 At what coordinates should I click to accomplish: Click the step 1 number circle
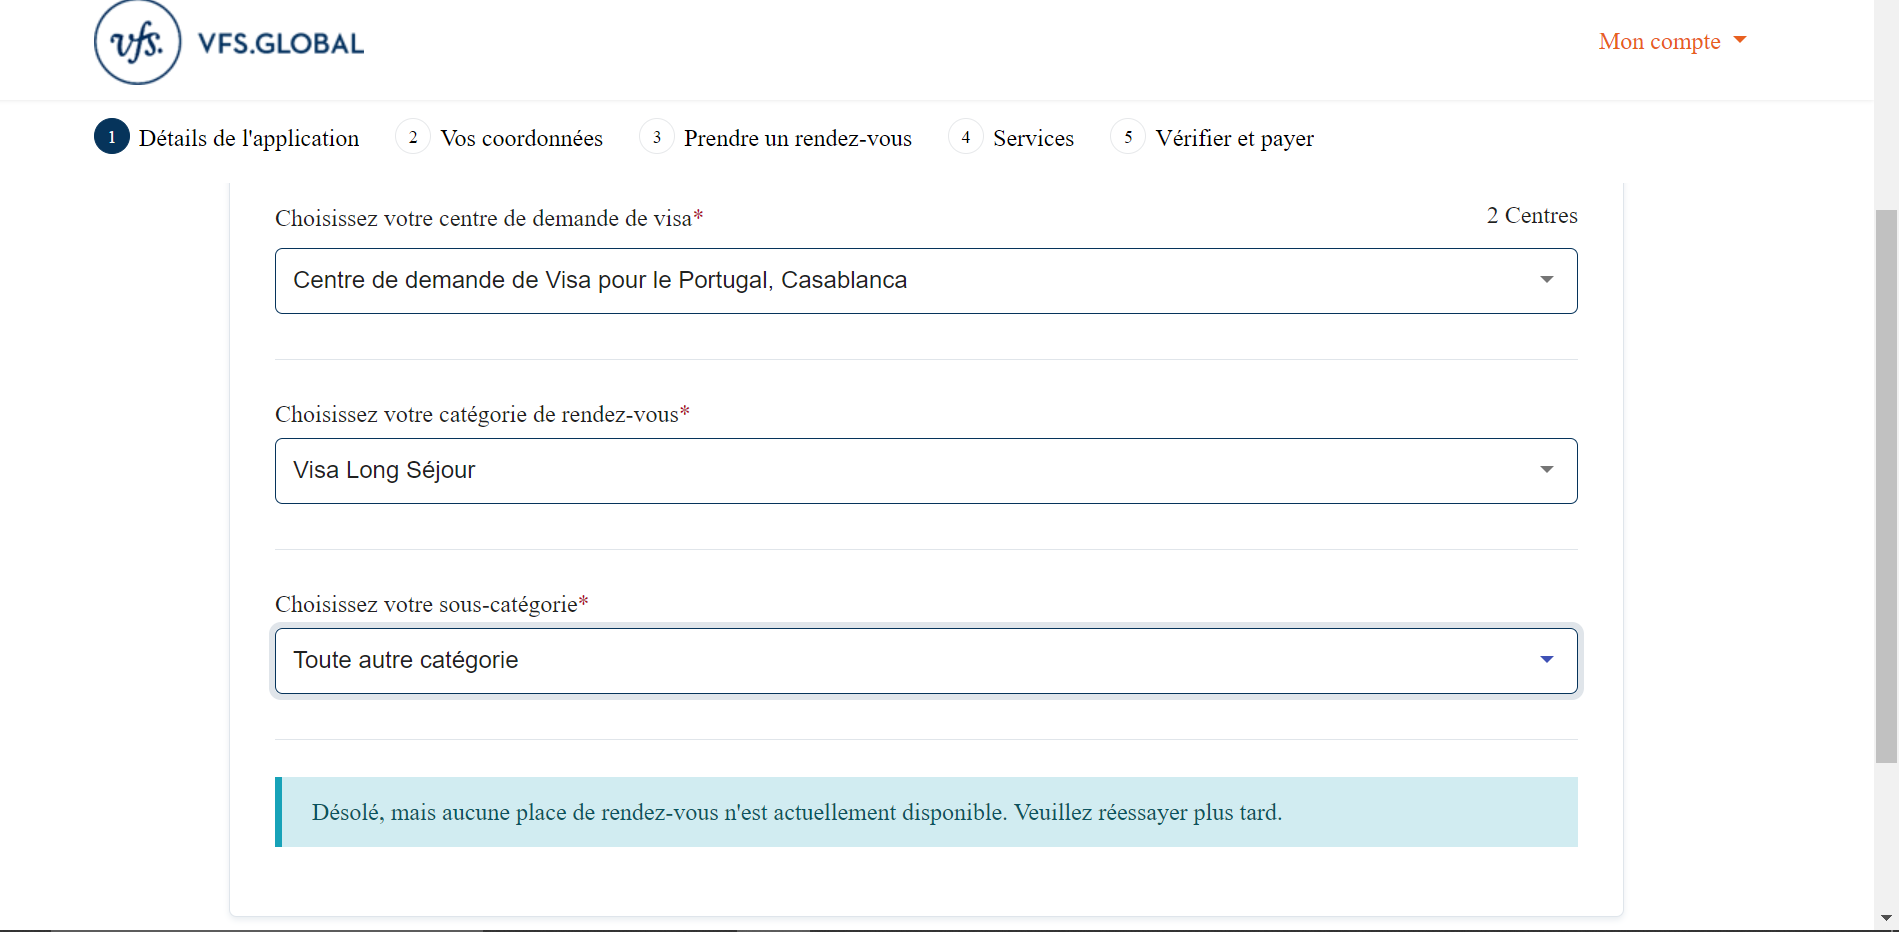click(112, 137)
